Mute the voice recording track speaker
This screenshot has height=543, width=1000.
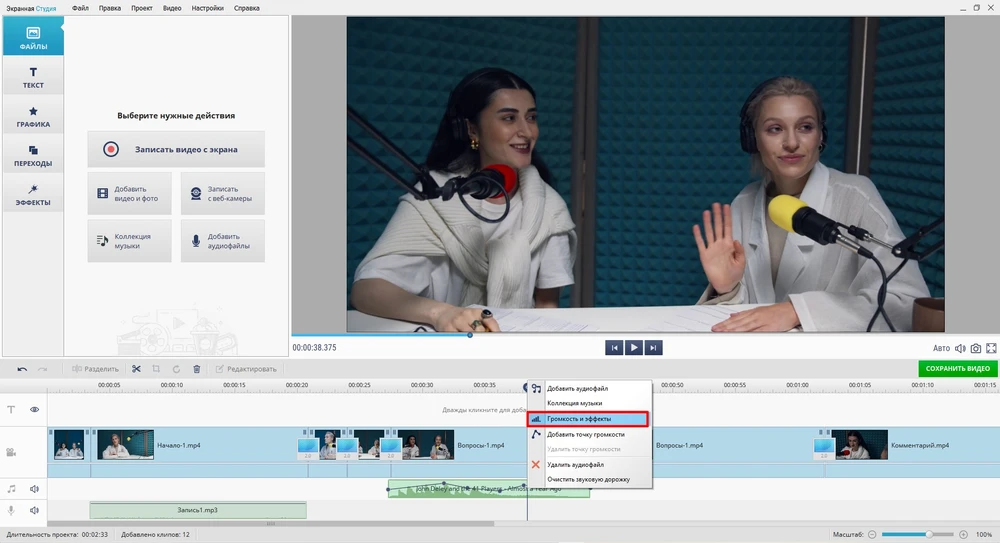(34, 510)
